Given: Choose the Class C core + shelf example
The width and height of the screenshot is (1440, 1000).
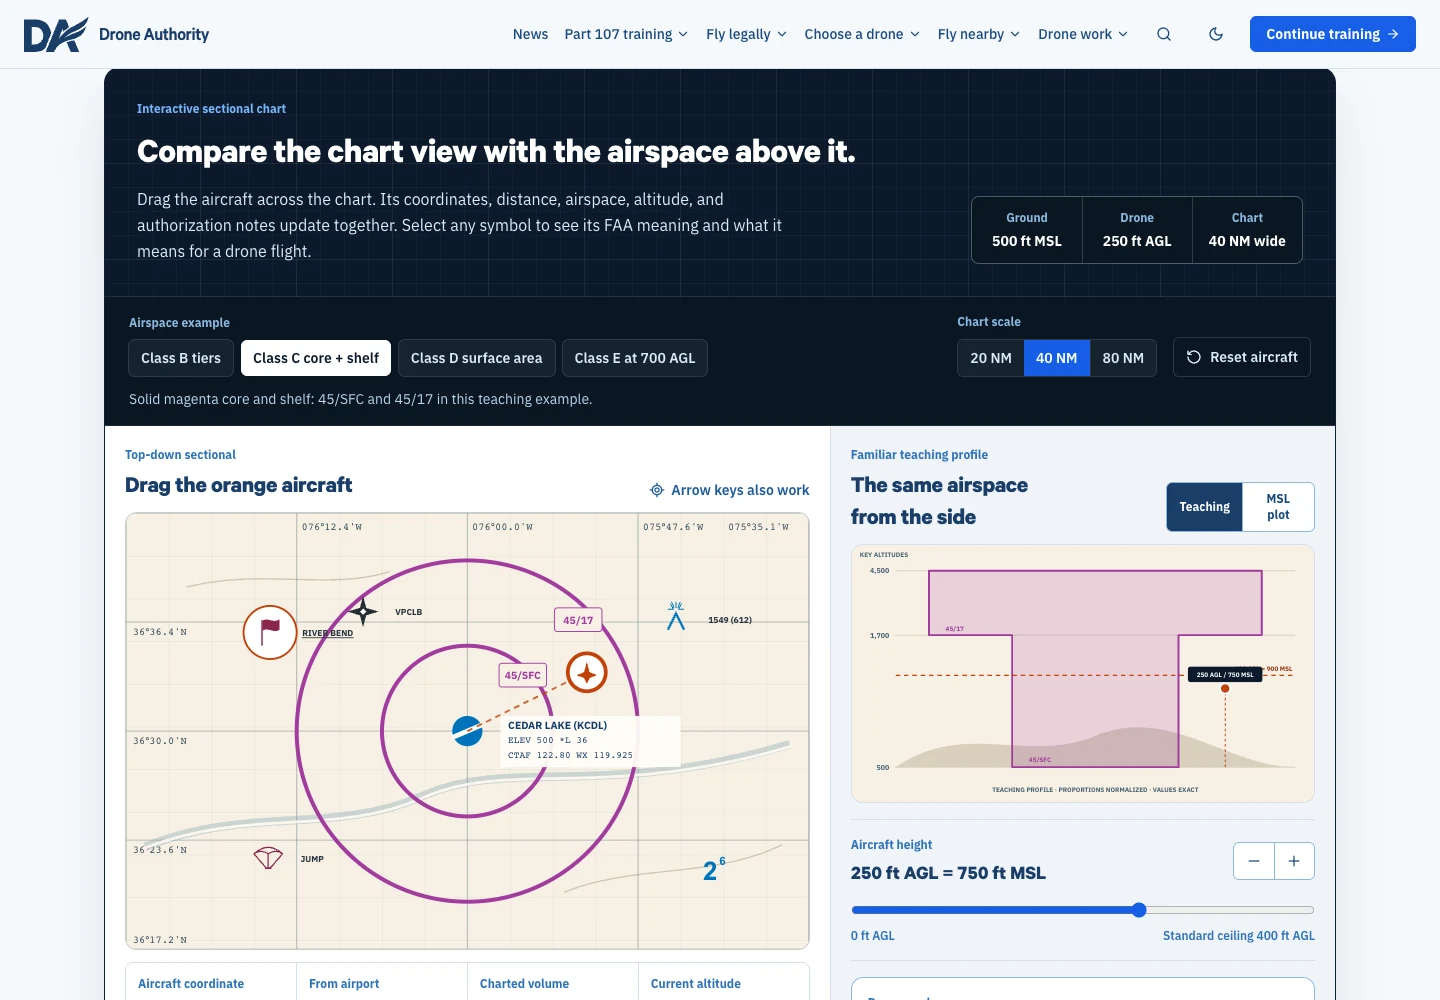Looking at the screenshot, I should coord(316,358).
